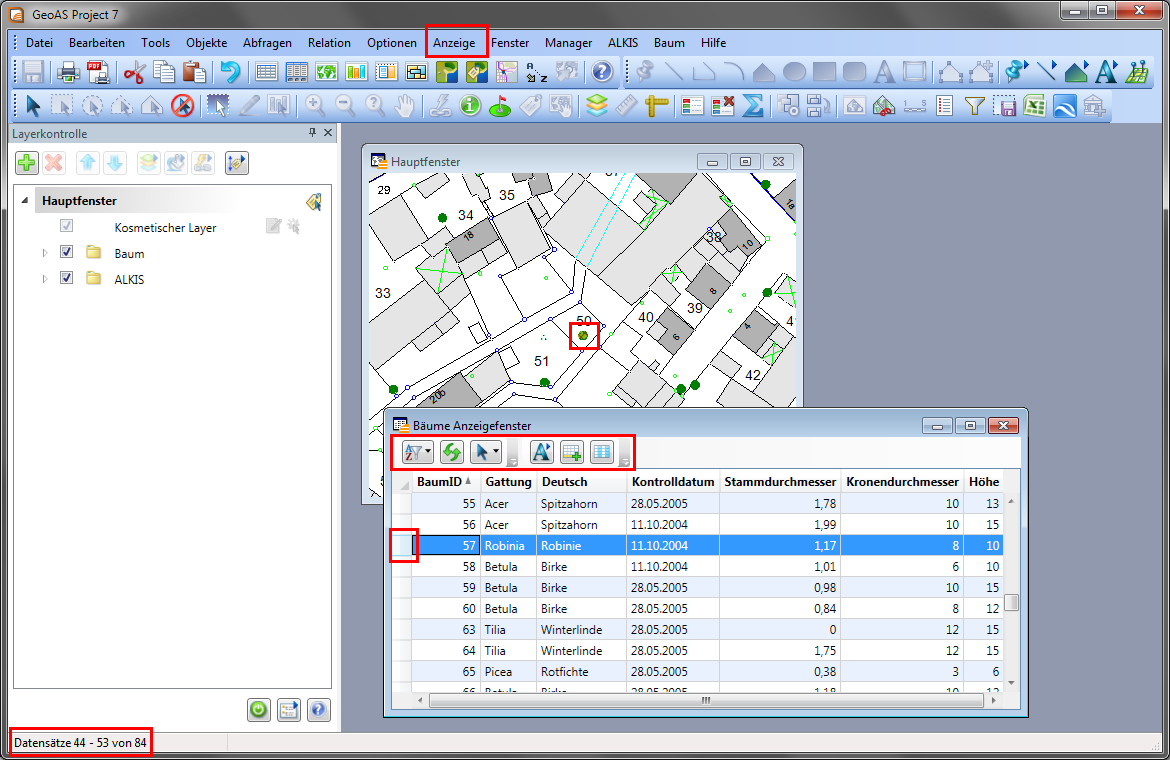Click the layer tag-order icon in Layerkontrolle toolbar
Viewport: 1170px width, 760px height.
click(x=237, y=163)
